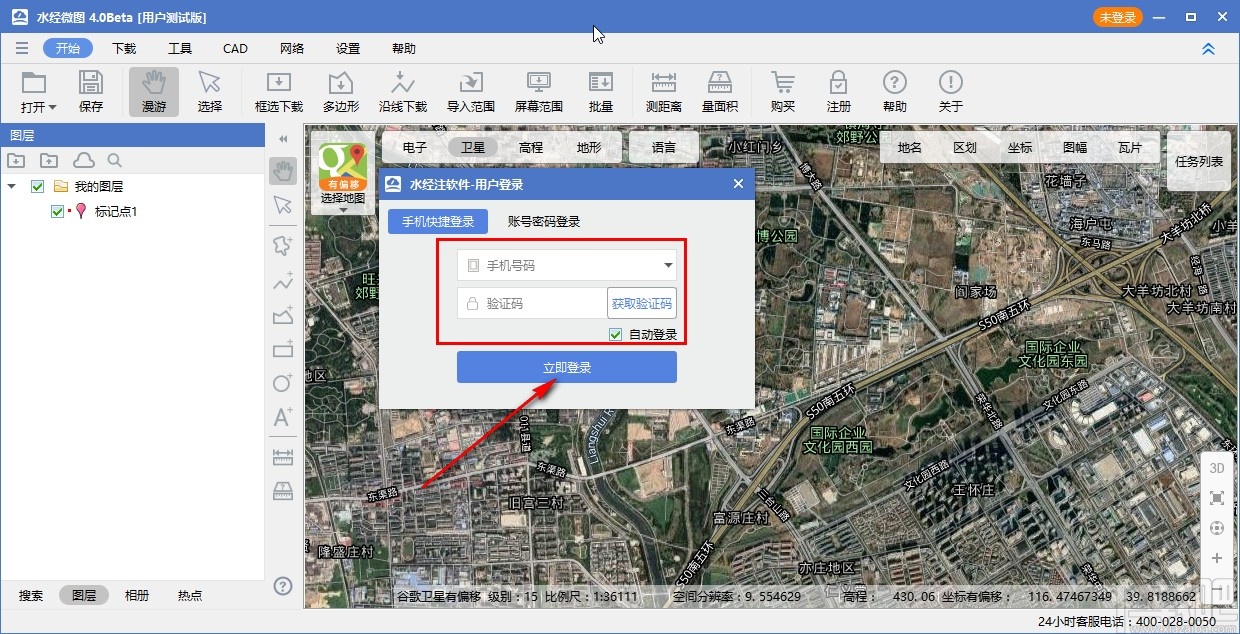Open the 沿线下载 along-line download tool
1240x634 pixels.
click(403, 91)
